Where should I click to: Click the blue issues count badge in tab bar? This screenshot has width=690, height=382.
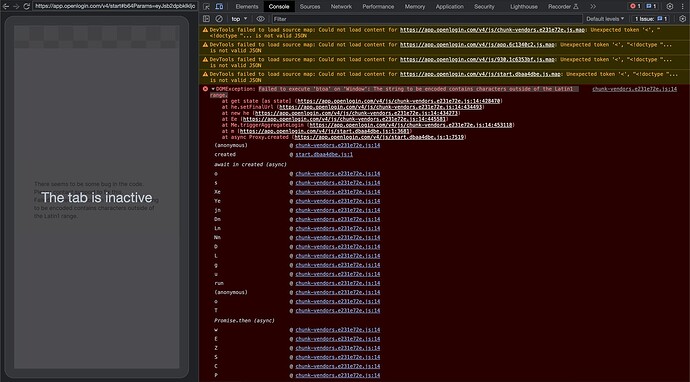[651, 7]
